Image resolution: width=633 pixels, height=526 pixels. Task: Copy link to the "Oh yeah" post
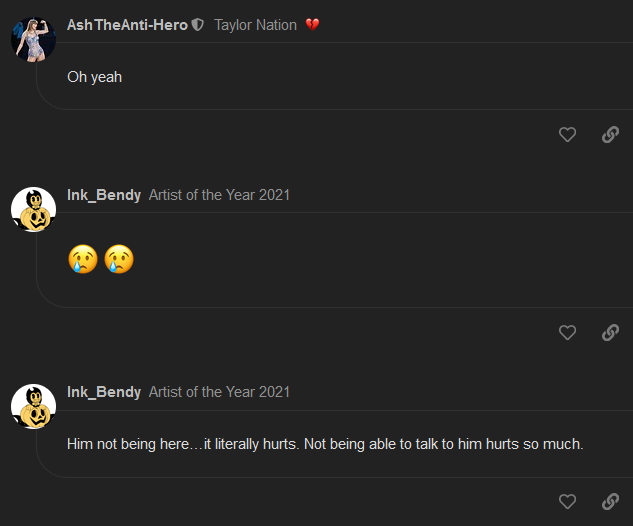pos(610,135)
